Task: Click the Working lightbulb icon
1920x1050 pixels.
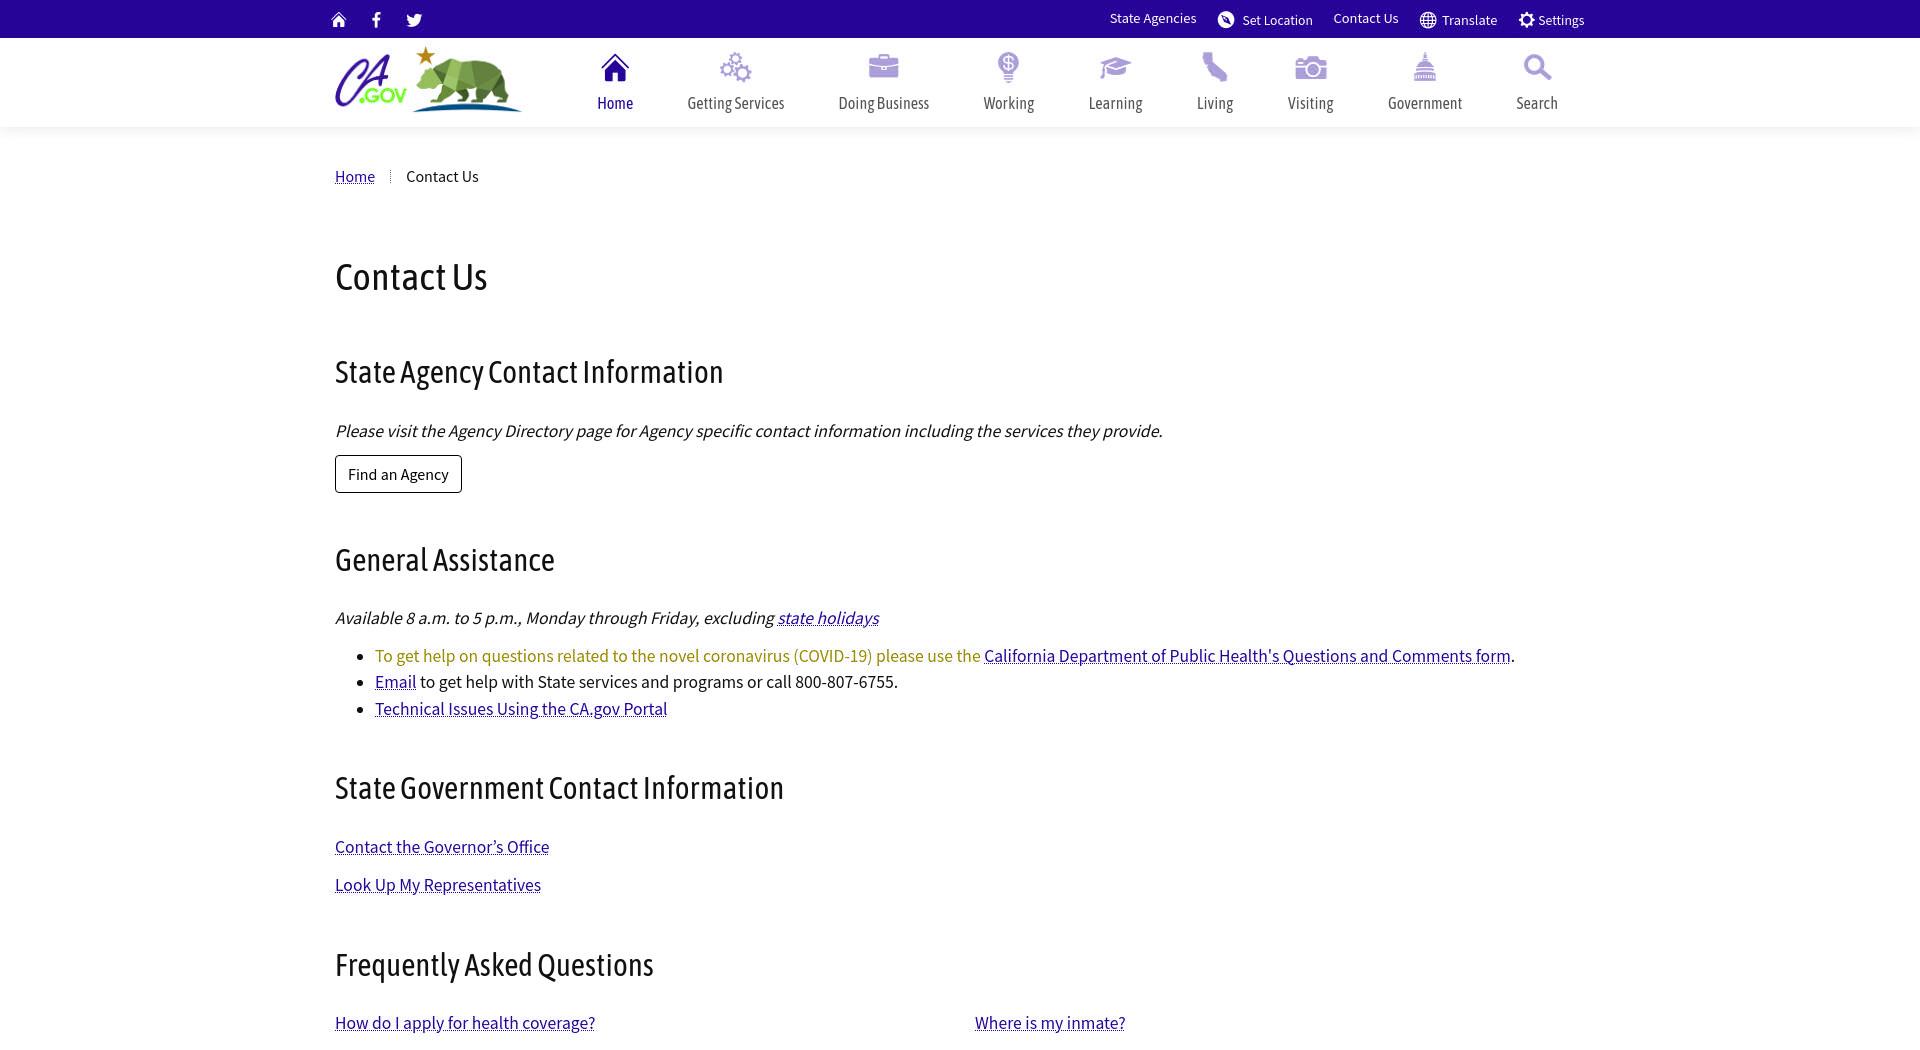Action: 1008,68
